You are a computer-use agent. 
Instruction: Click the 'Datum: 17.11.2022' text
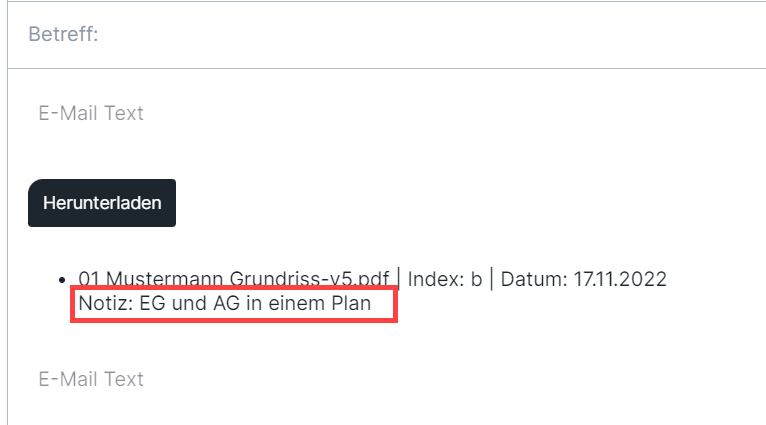click(583, 279)
